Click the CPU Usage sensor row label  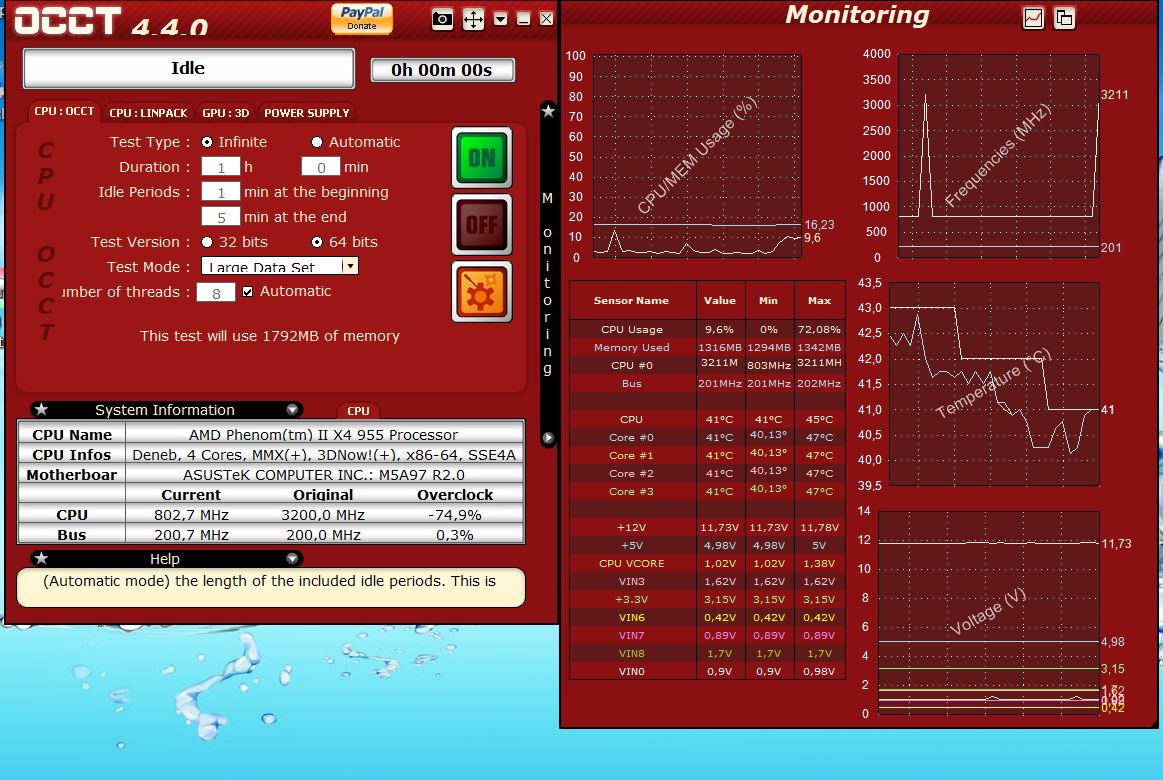632,329
